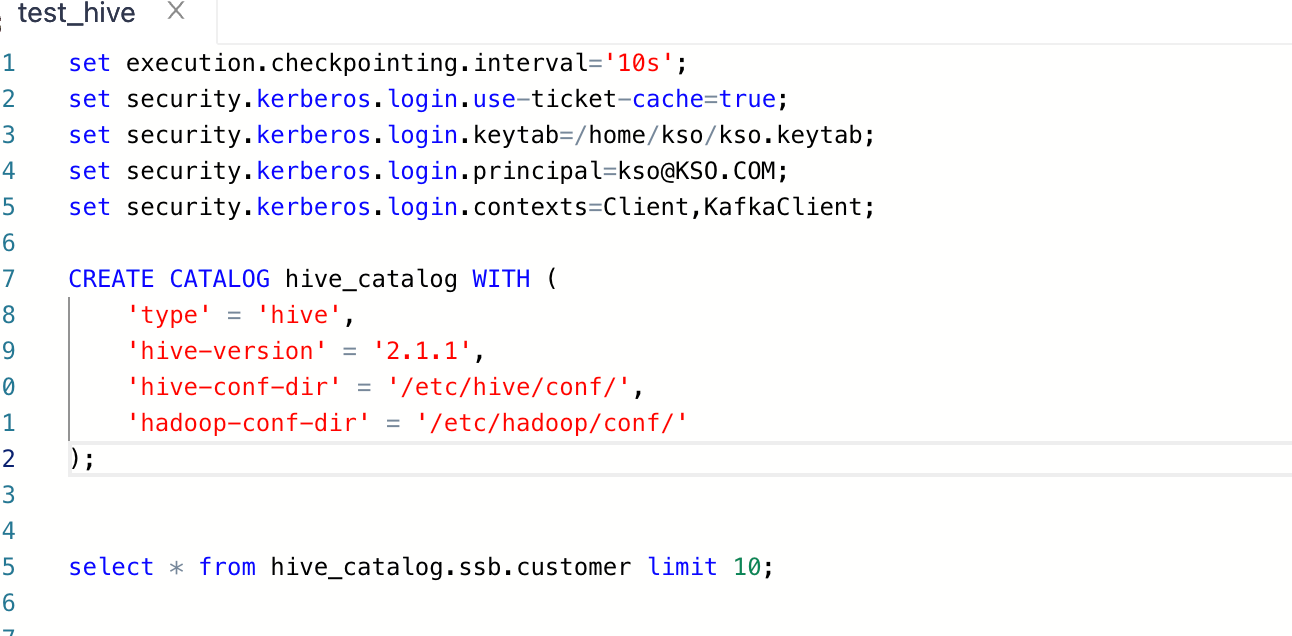
Task: Click the 'type' property key
Action: click(x=169, y=315)
